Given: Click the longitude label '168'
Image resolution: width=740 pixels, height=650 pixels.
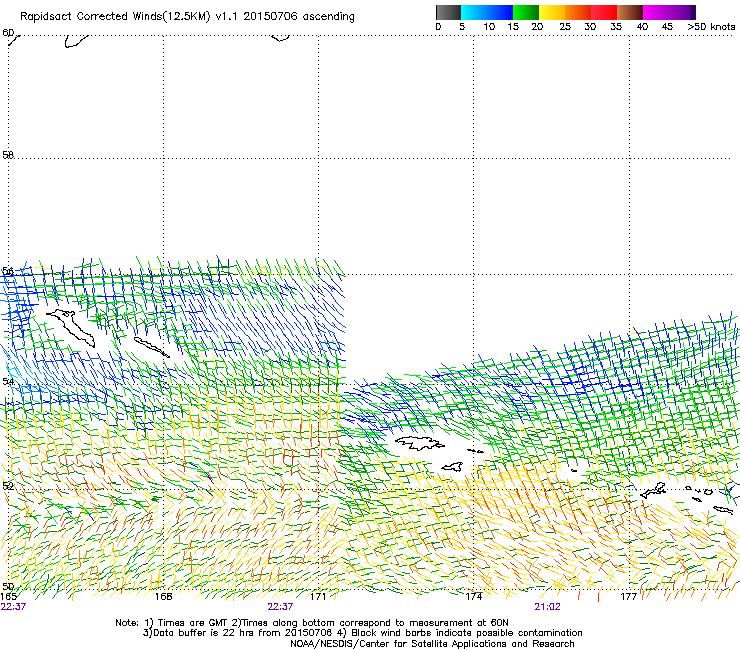Looking at the screenshot, I should point(163,596).
